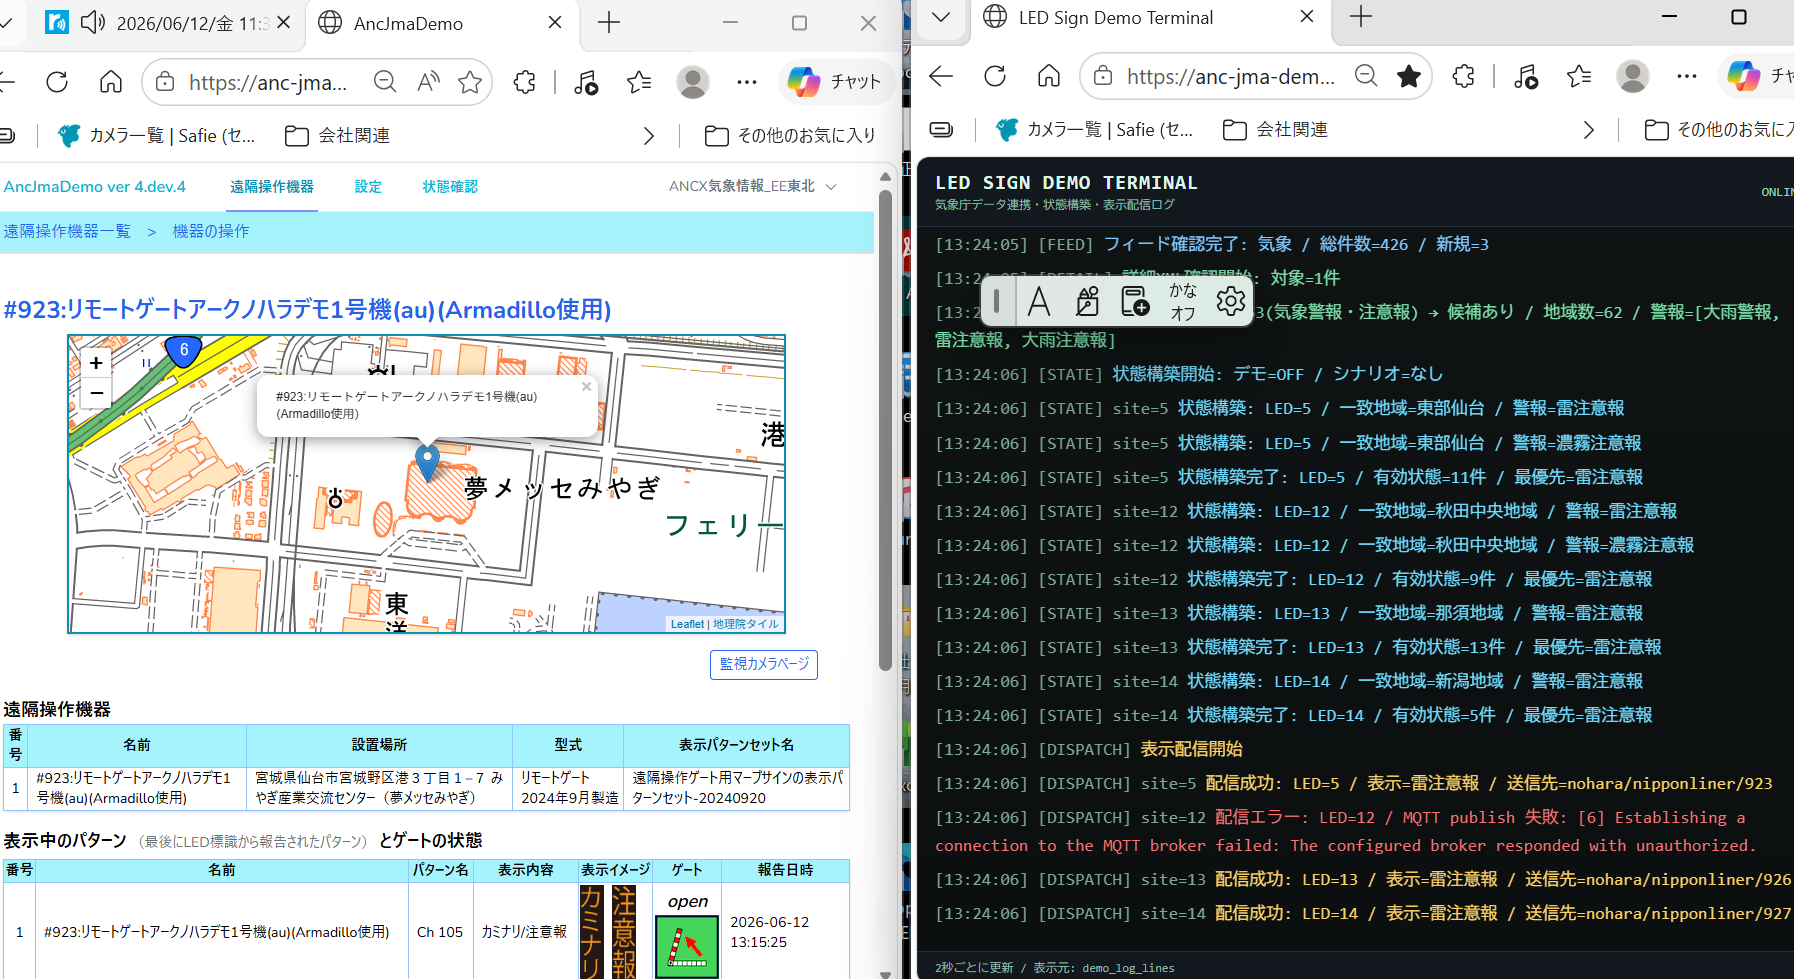Open 監視カメラページ button
Image resolution: width=1794 pixels, height=979 pixels.
(764, 664)
